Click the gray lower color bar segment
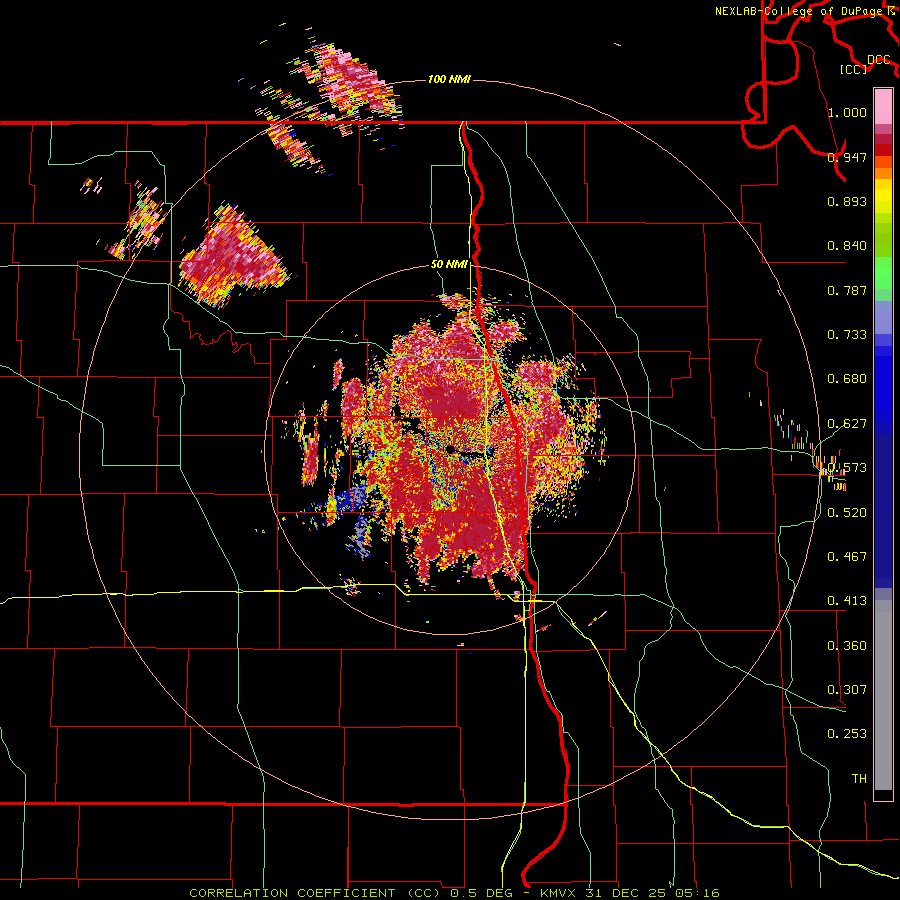 883,695
